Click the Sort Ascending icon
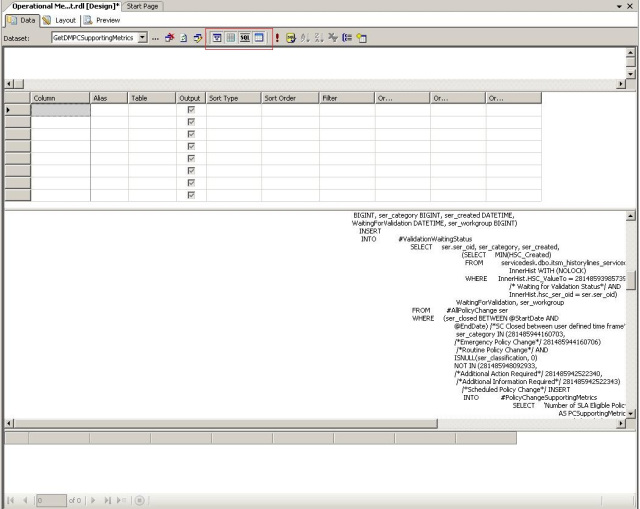Screen dimensions: 640x509 pyautogui.click(x=305, y=38)
